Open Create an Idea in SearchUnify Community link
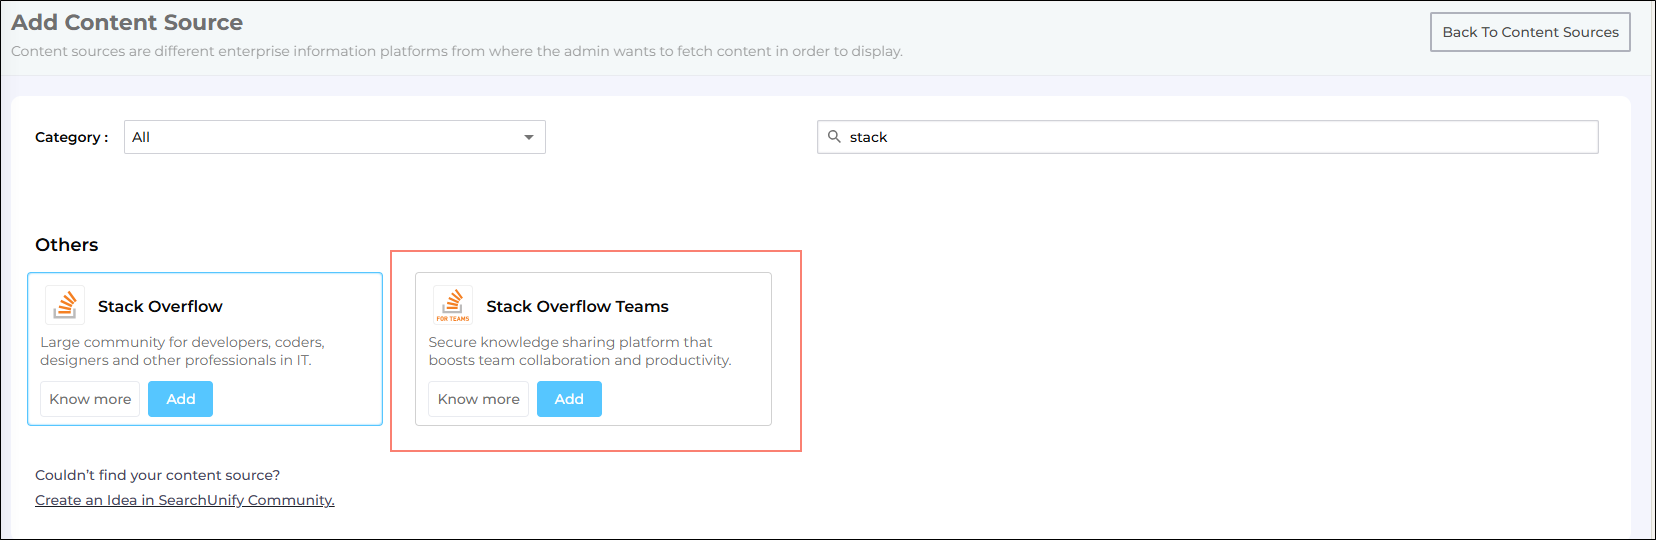Image resolution: width=1656 pixels, height=540 pixels. click(x=185, y=500)
